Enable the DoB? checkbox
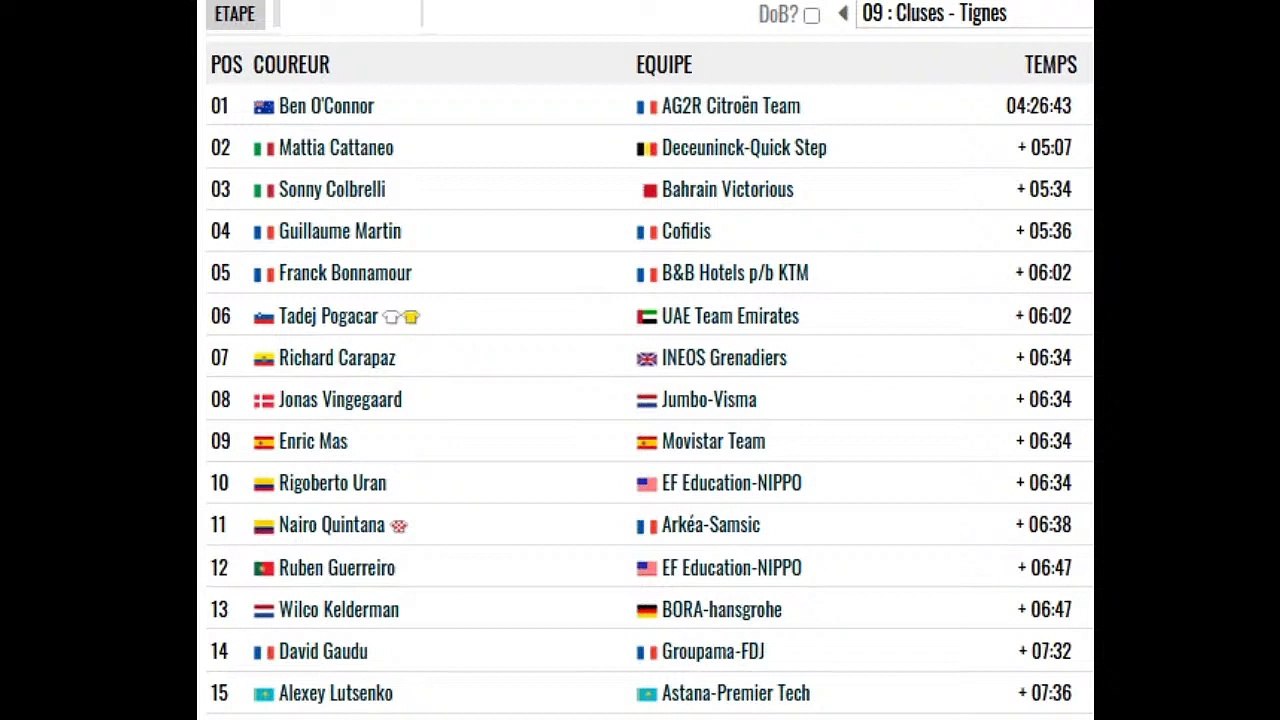1280x720 pixels. (812, 15)
